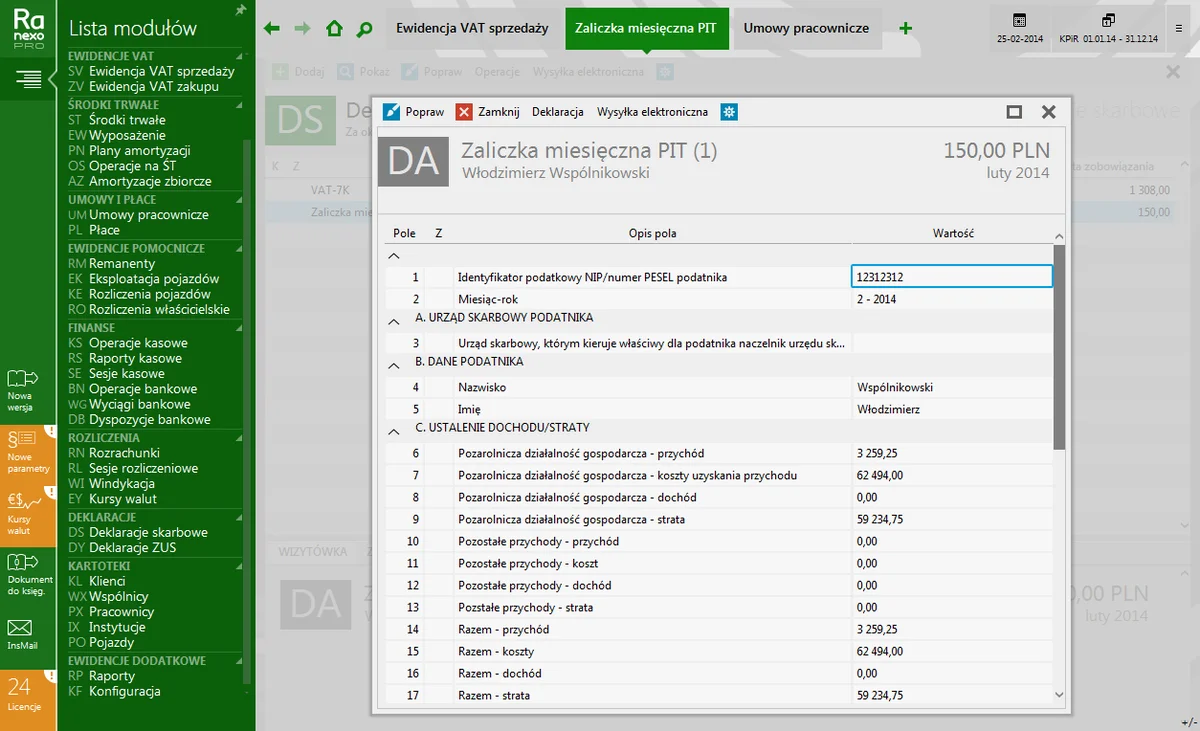Collapse section B. Dane podatnika
This screenshot has width=1200, height=731.
(395, 362)
